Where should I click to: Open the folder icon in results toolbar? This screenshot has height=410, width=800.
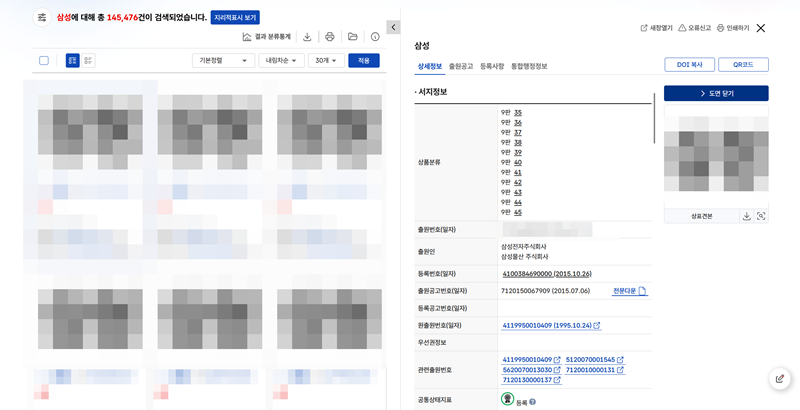tap(353, 37)
